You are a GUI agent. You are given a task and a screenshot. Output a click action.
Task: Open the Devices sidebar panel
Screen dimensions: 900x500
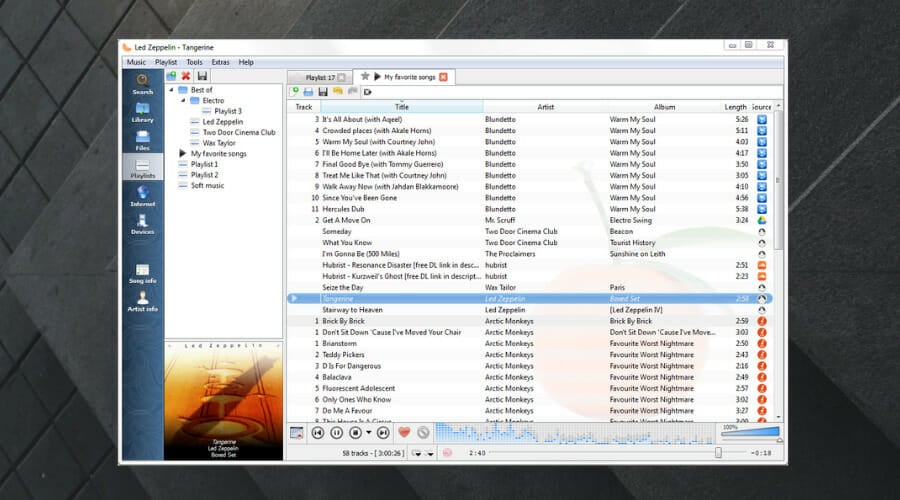tap(142, 223)
